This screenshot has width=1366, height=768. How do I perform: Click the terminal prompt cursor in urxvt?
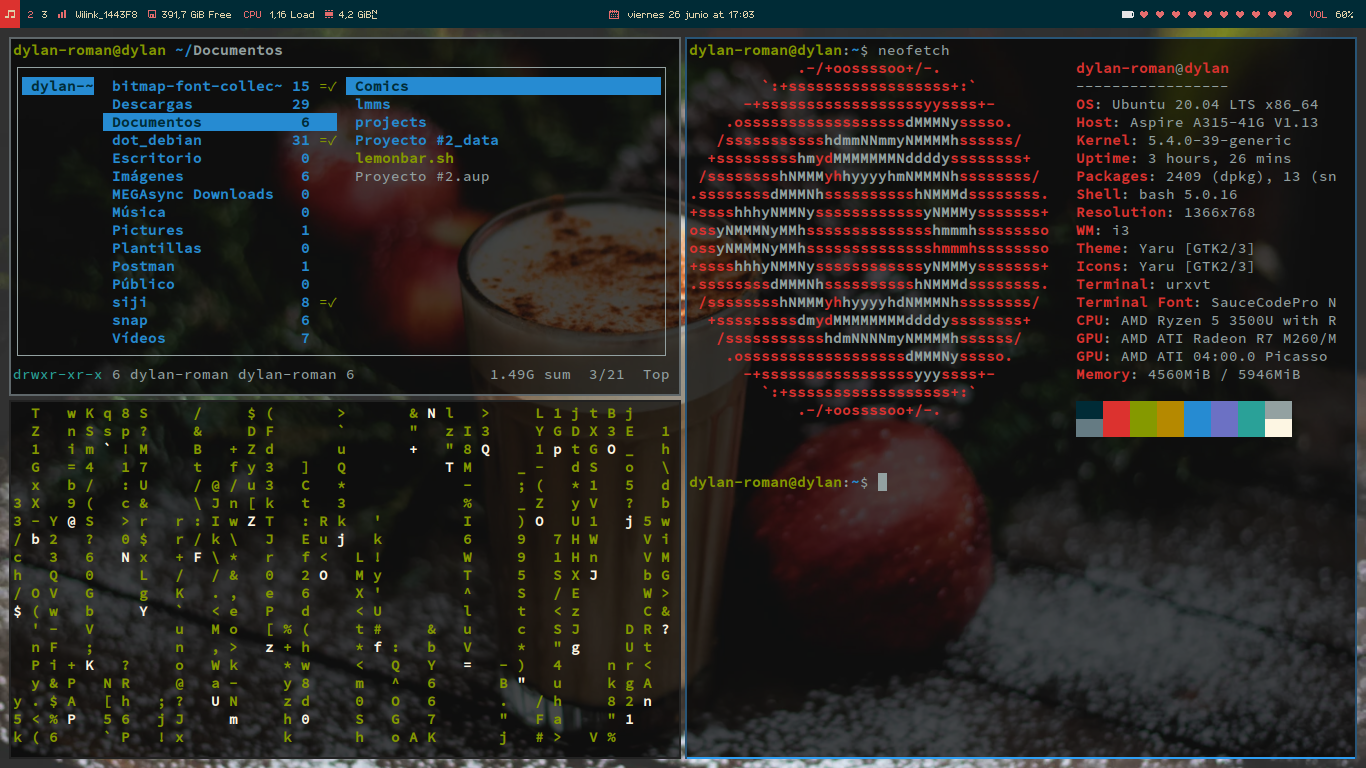(883, 482)
